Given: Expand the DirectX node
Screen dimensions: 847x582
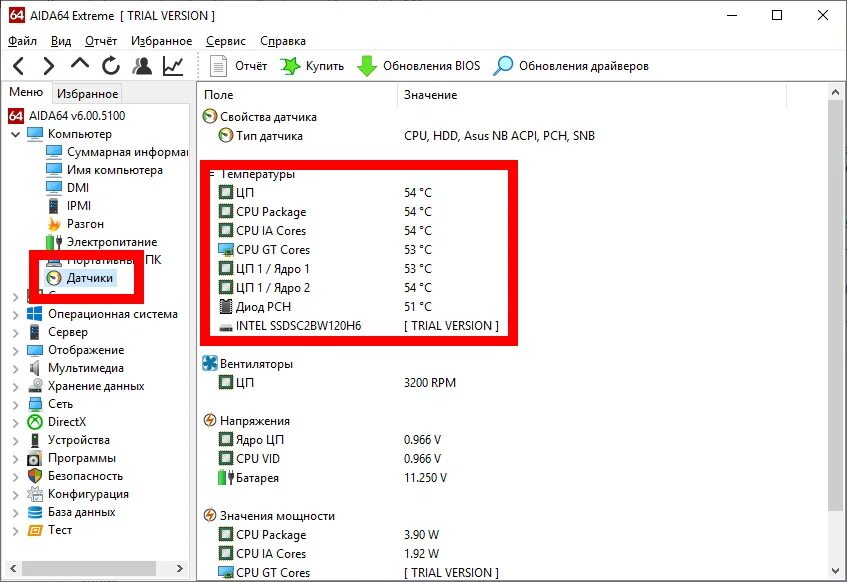Looking at the screenshot, I should coord(15,423).
